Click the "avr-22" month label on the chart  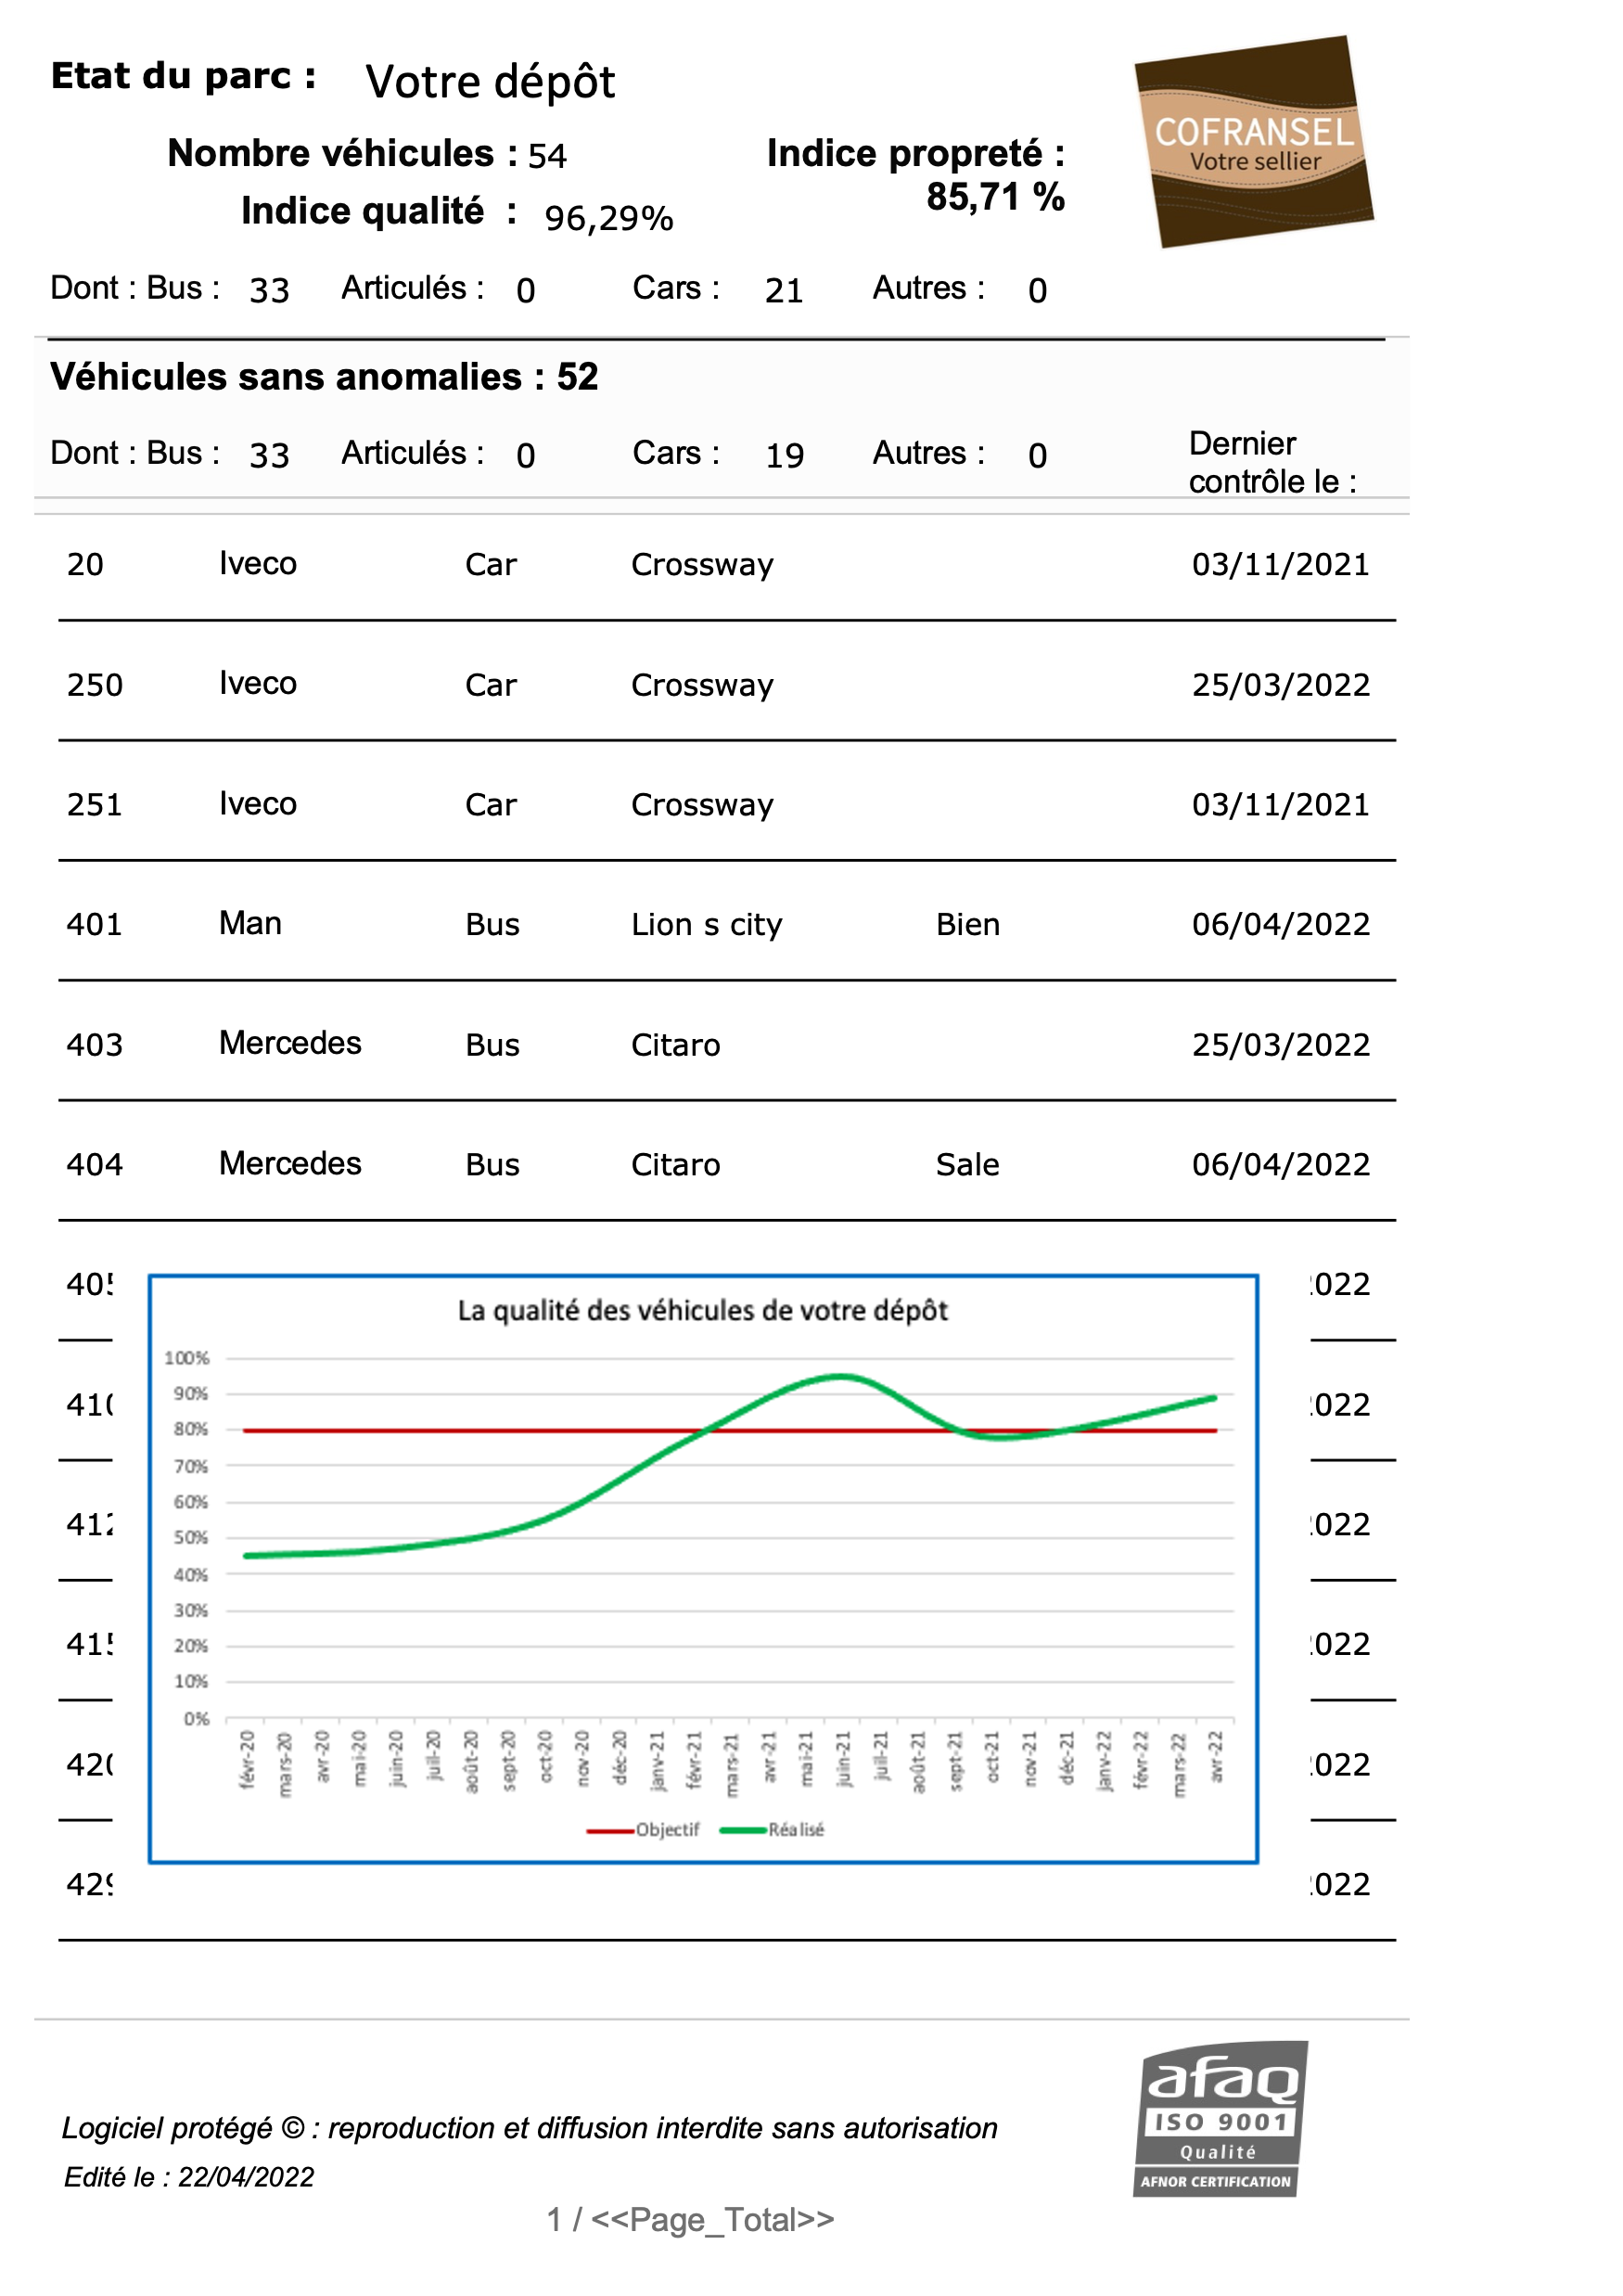click(x=1216, y=1757)
